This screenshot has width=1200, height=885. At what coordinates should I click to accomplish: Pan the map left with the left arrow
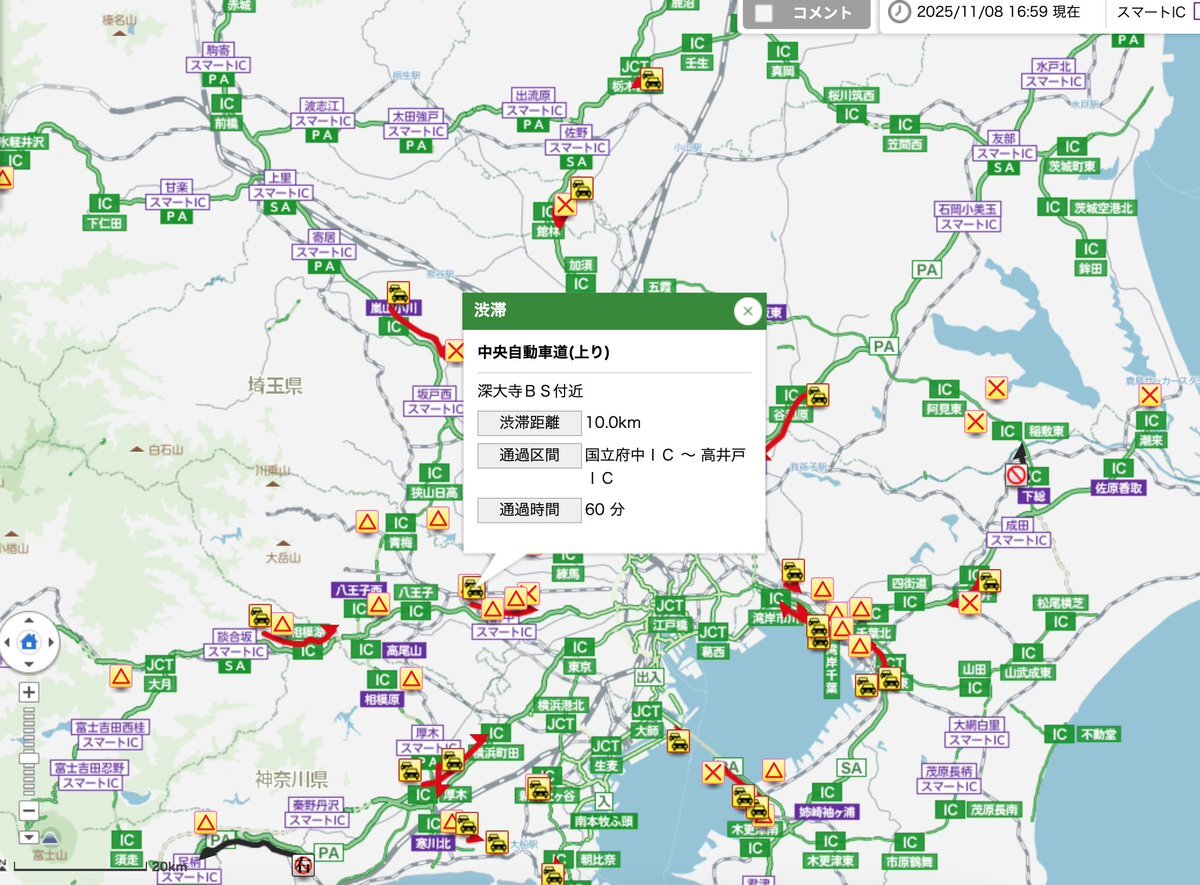point(7,641)
